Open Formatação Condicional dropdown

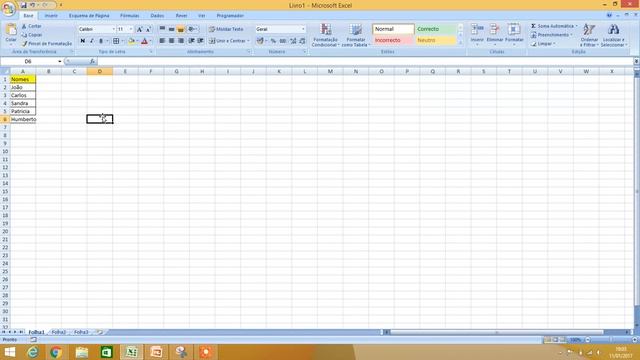click(325, 36)
